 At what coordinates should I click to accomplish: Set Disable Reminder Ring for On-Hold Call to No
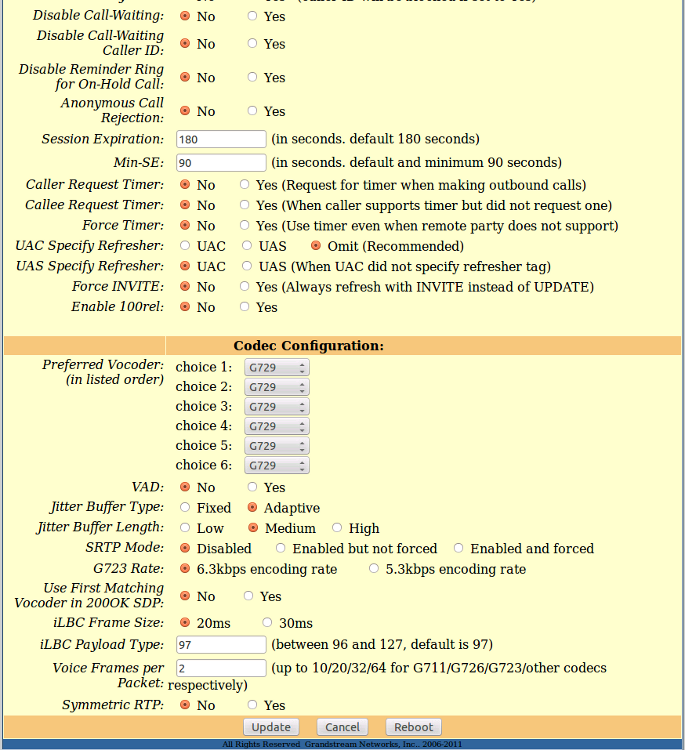click(x=185, y=77)
